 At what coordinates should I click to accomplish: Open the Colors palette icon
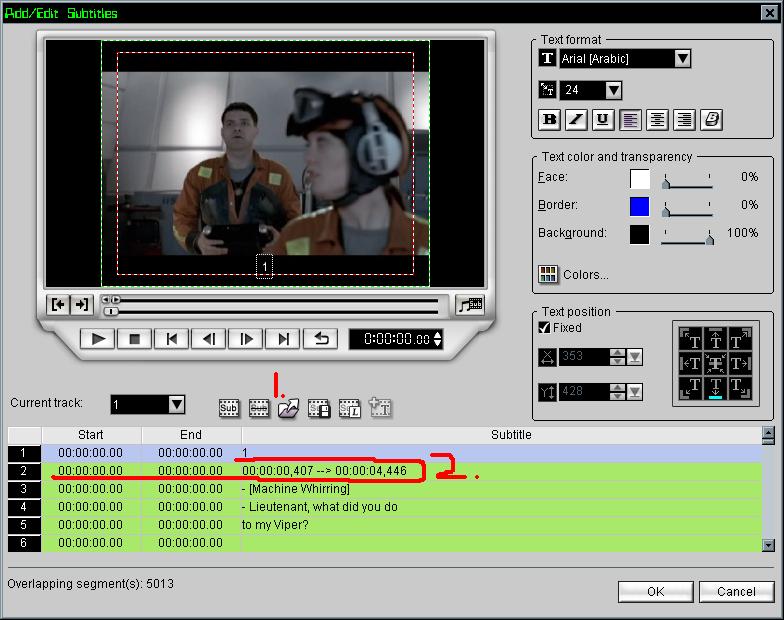pyautogui.click(x=548, y=274)
